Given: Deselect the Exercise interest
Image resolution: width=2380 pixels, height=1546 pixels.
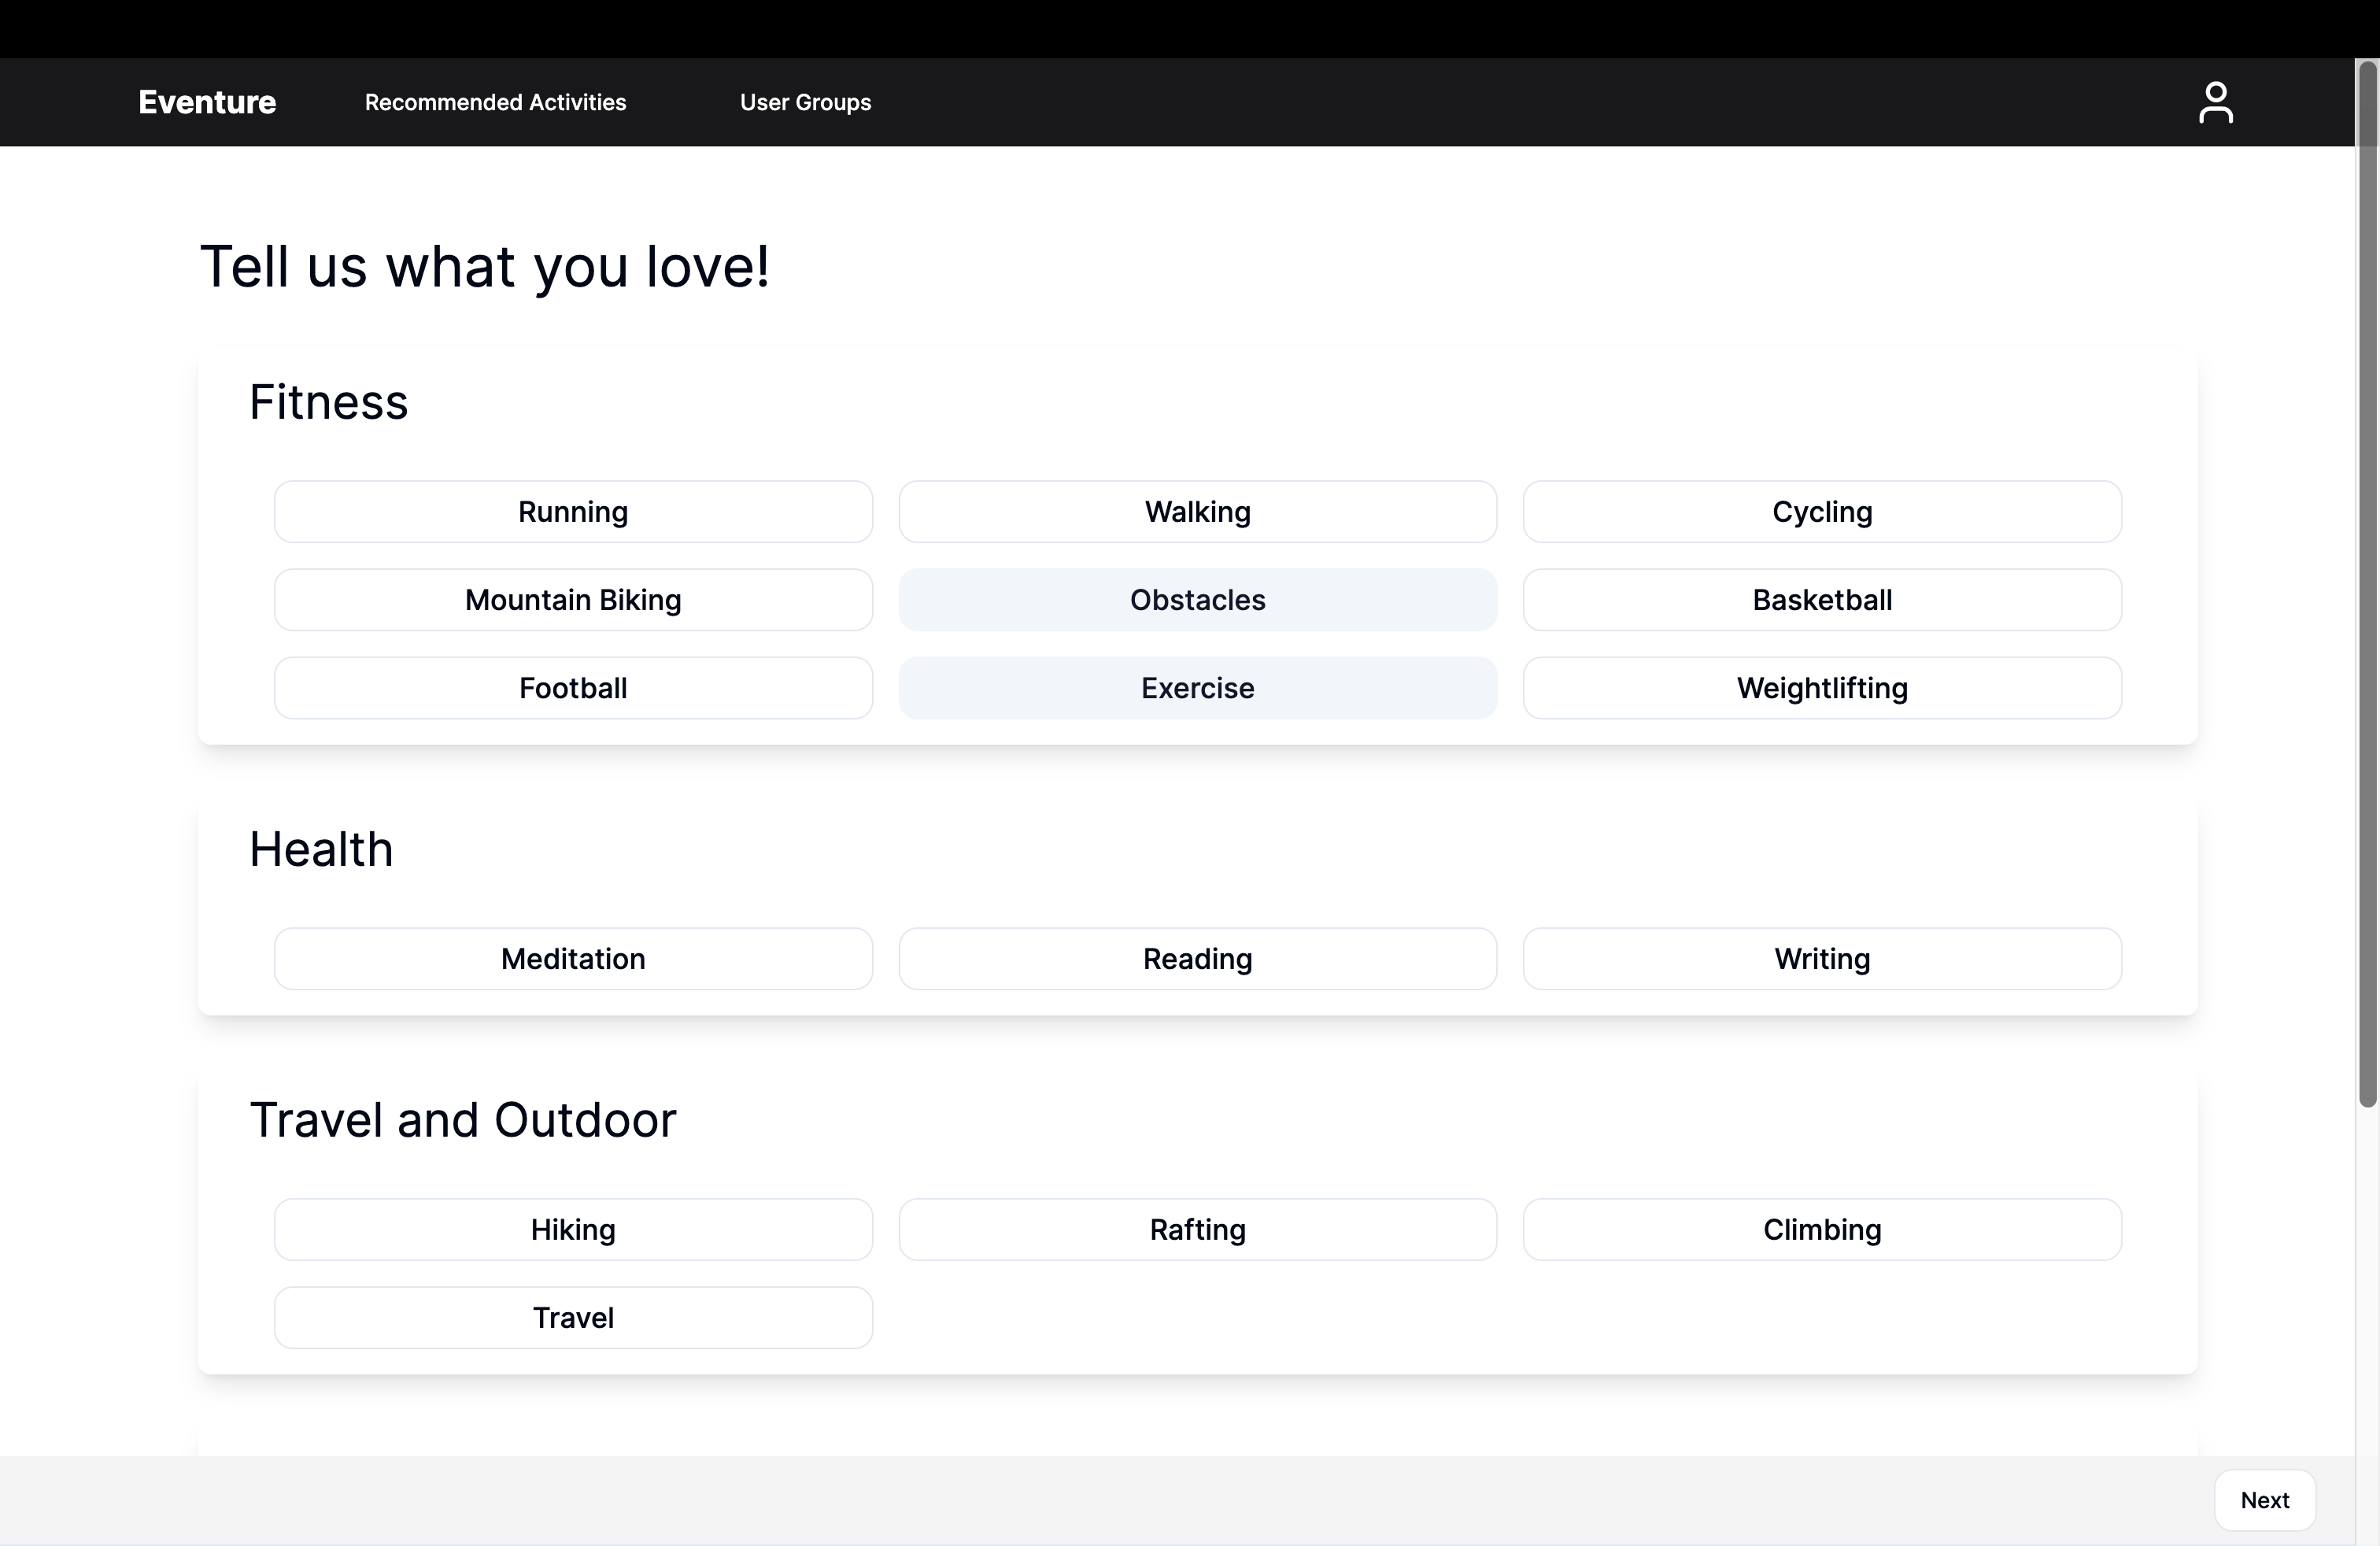Looking at the screenshot, I should pos(1197,688).
